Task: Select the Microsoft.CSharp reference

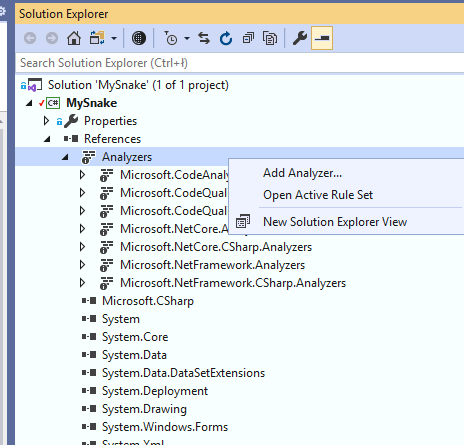Action: pos(148,301)
